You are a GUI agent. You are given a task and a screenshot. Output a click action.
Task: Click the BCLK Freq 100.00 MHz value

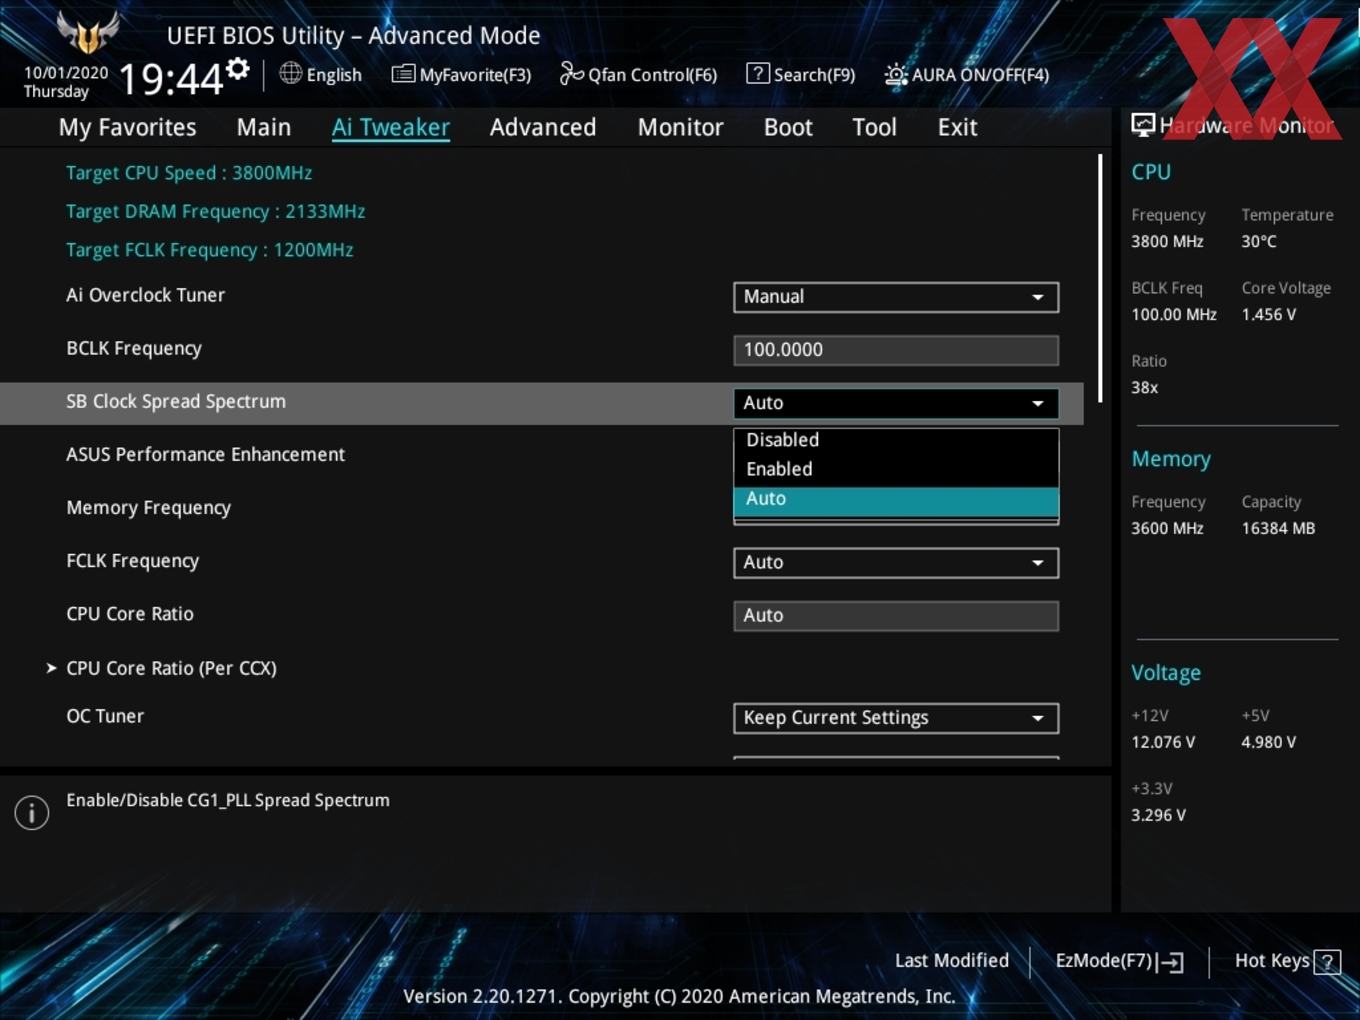tap(1174, 315)
